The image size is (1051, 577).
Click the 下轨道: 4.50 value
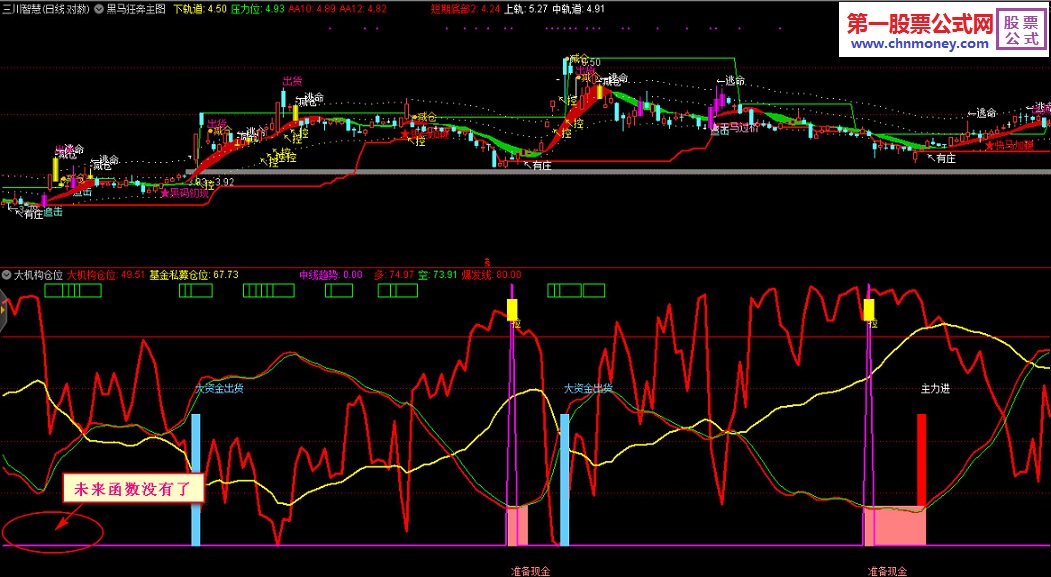click(x=200, y=9)
